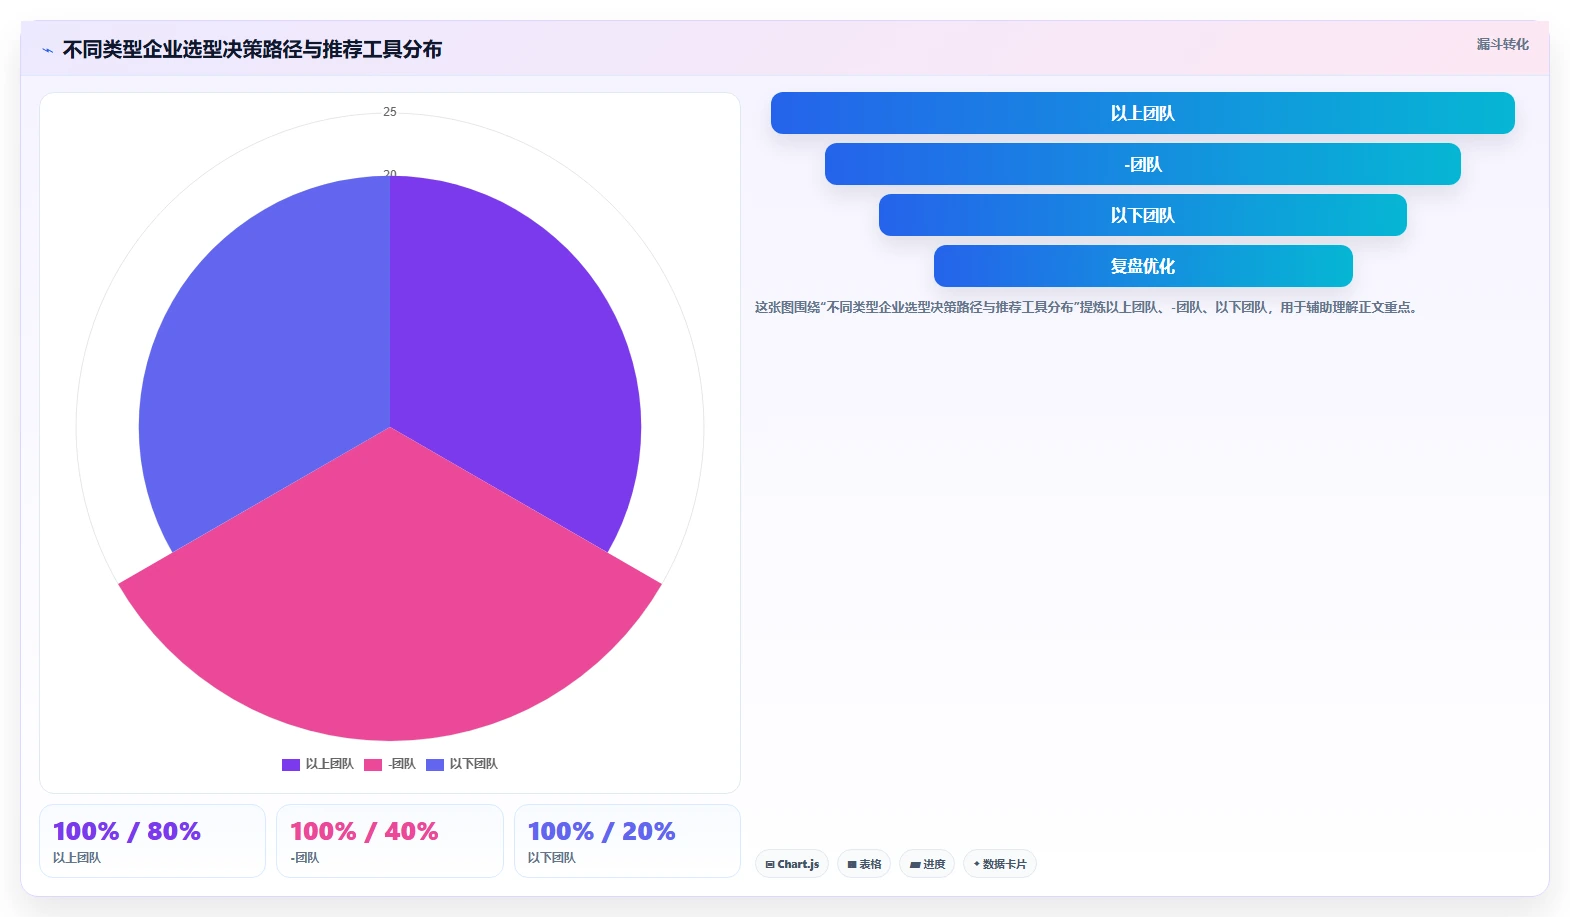1570x917 pixels.
Task: Select the 以上团队 funnel bar
Action: coord(1142,113)
